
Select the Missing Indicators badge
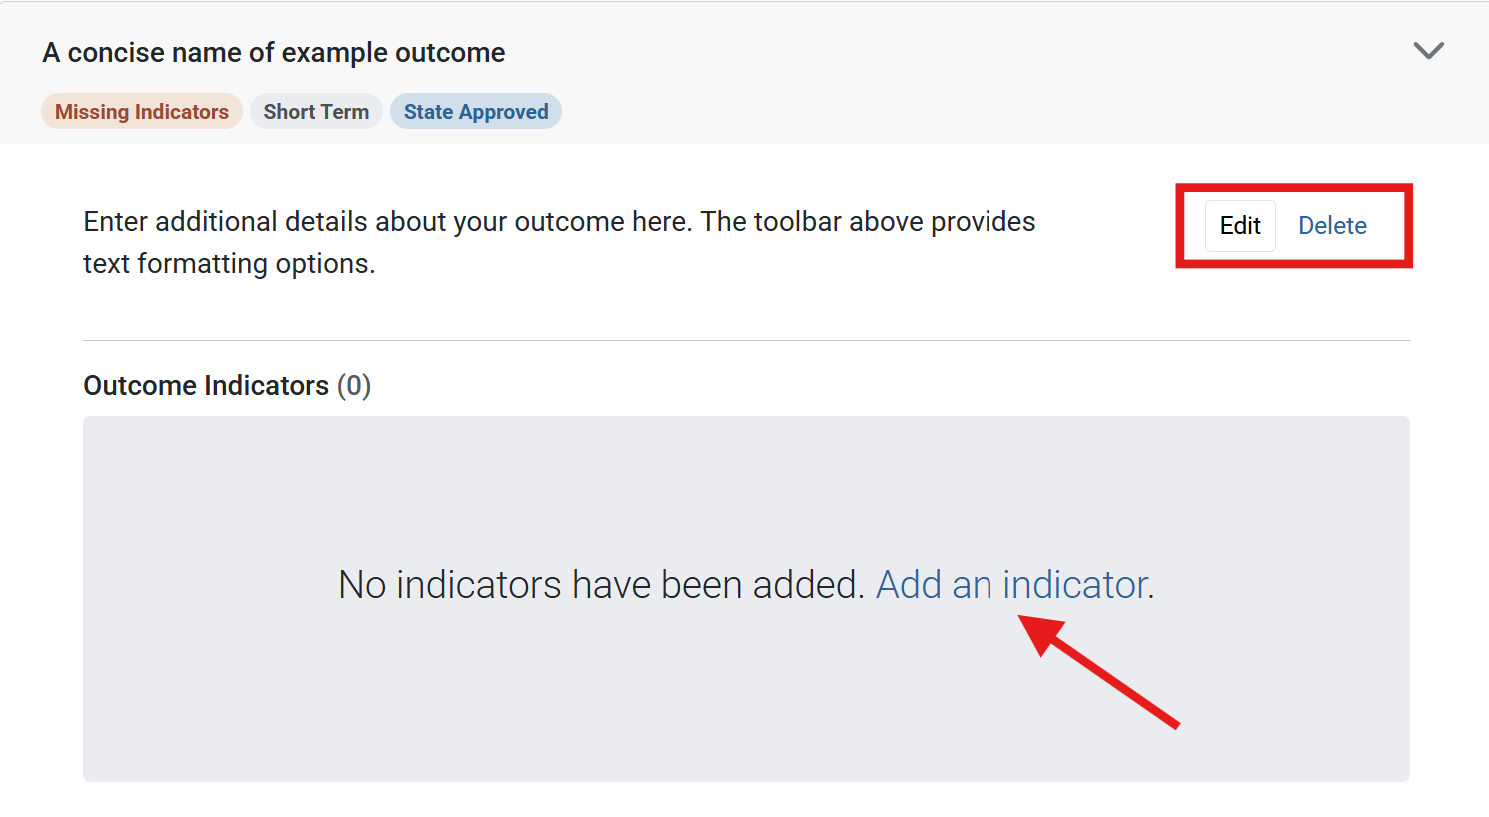point(142,112)
